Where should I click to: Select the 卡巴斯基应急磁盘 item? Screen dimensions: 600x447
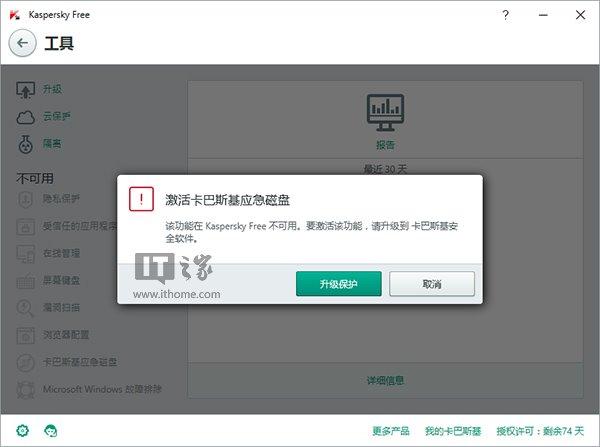click(x=80, y=362)
